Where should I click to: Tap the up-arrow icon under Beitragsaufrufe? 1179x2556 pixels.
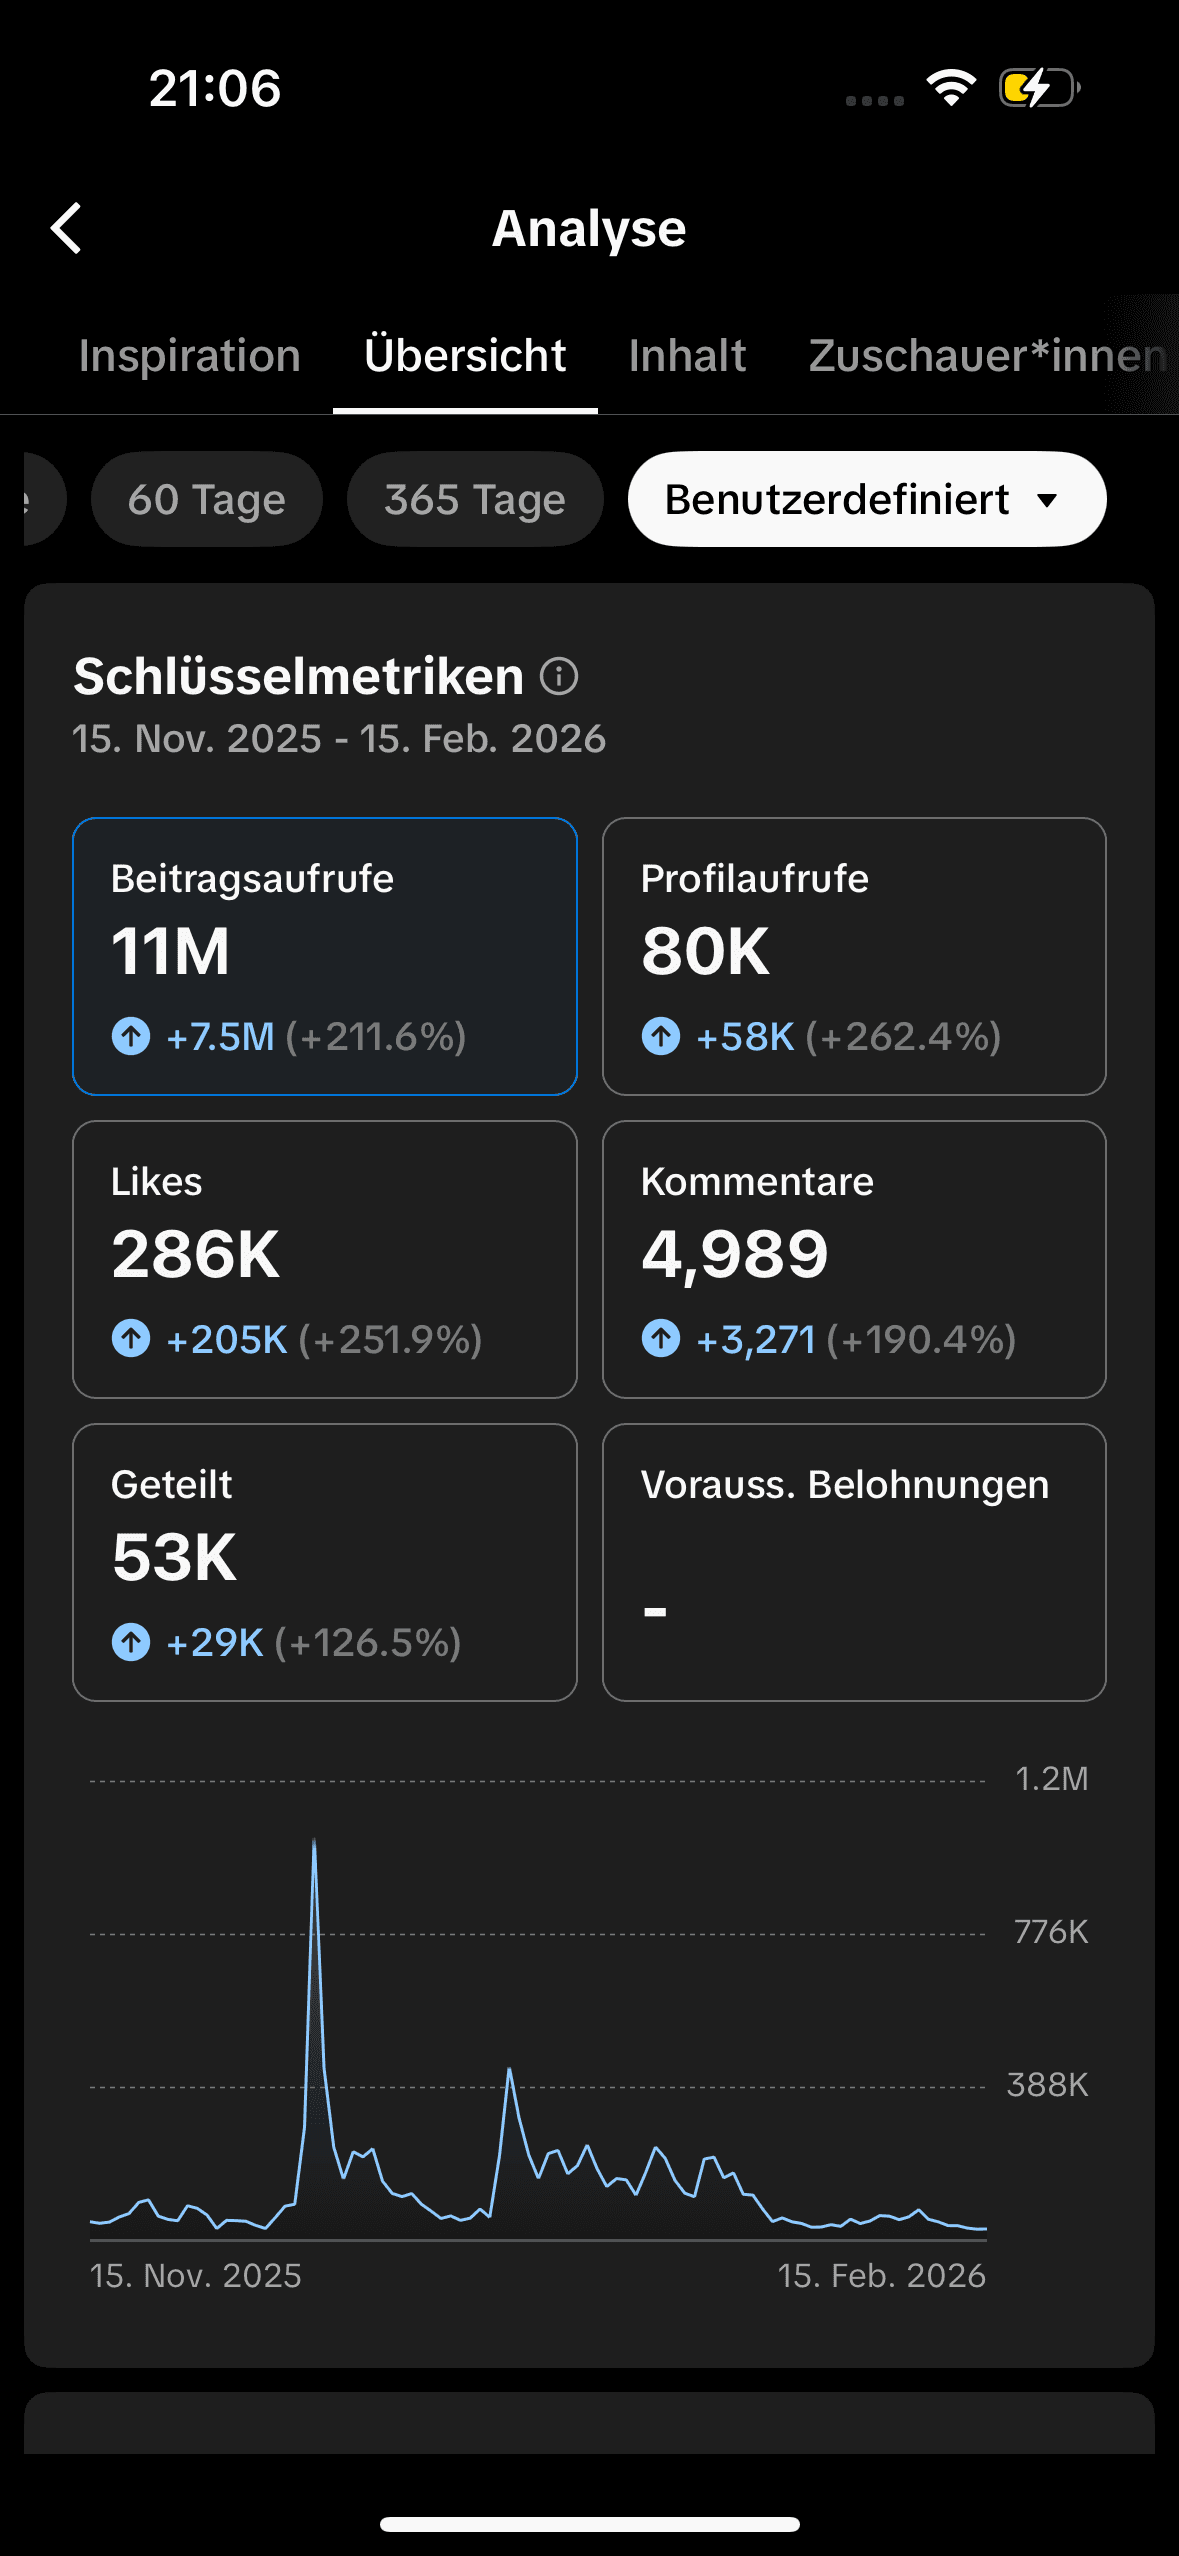coord(131,1036)
